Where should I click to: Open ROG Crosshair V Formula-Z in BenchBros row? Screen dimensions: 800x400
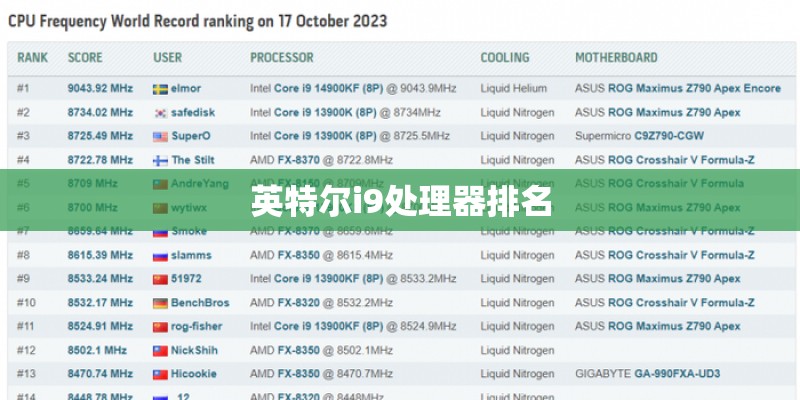click(x=681, y=303)
